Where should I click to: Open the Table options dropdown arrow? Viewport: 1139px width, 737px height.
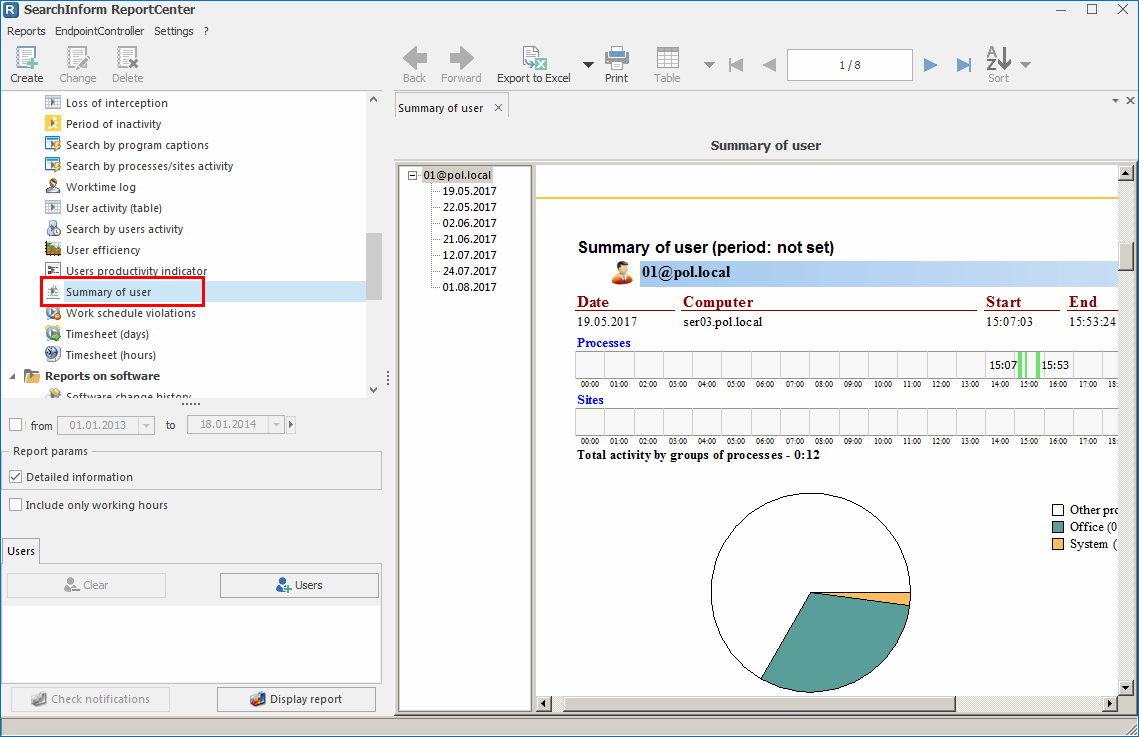pyautogui.click(x=710, y=65)
